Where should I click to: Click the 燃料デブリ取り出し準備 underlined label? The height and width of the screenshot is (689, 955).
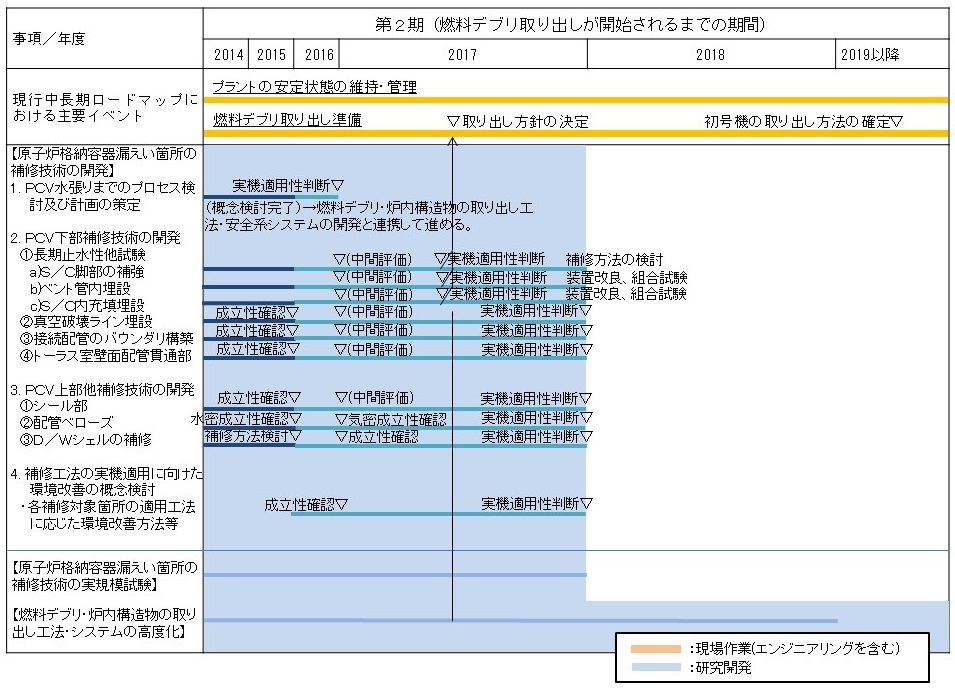click(x=287, y=121)
